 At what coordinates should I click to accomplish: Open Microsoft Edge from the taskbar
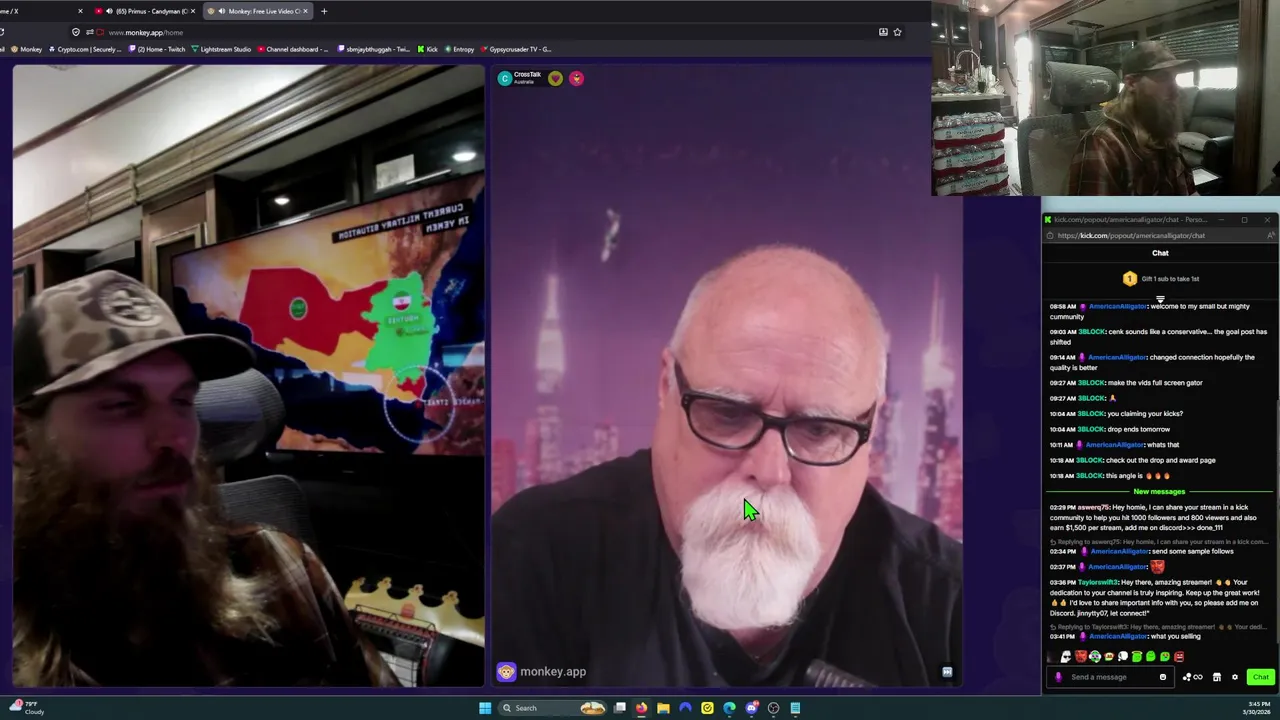coord(729,708)
